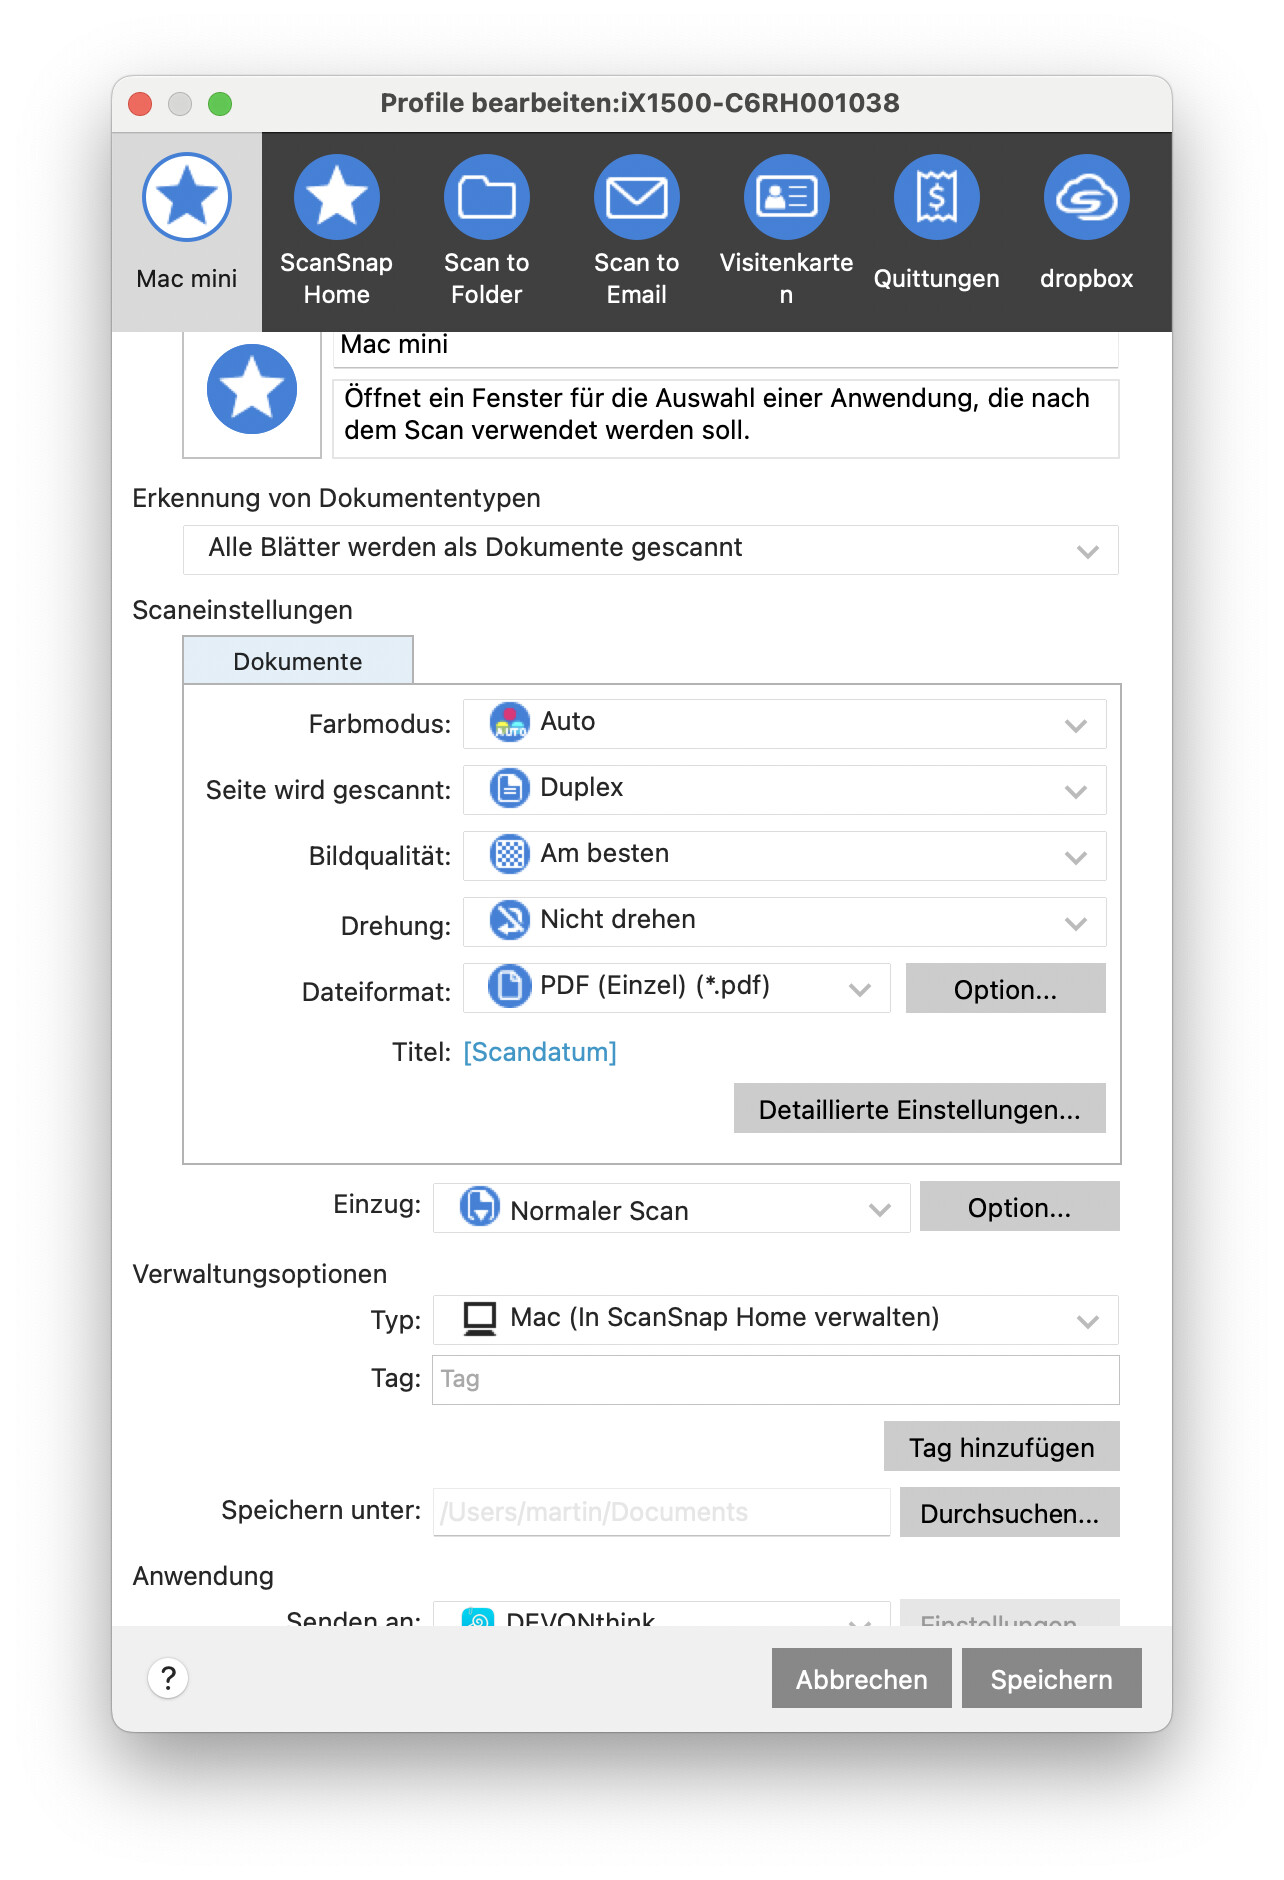The height and width of the screenshot is (1880, 1284).
Task: Select the Scan to Folder profile
Action: [x=486, y=198]
